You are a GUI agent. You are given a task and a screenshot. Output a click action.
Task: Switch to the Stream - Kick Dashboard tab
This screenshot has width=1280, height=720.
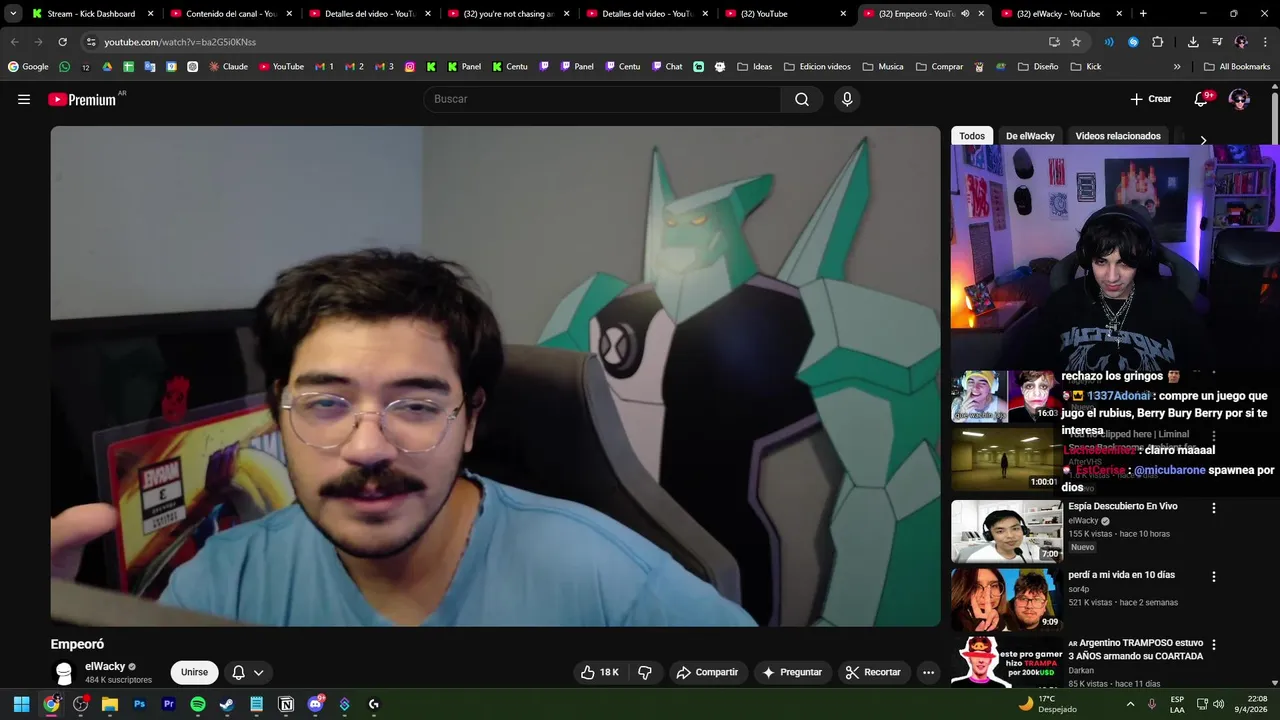pos(91,14)
